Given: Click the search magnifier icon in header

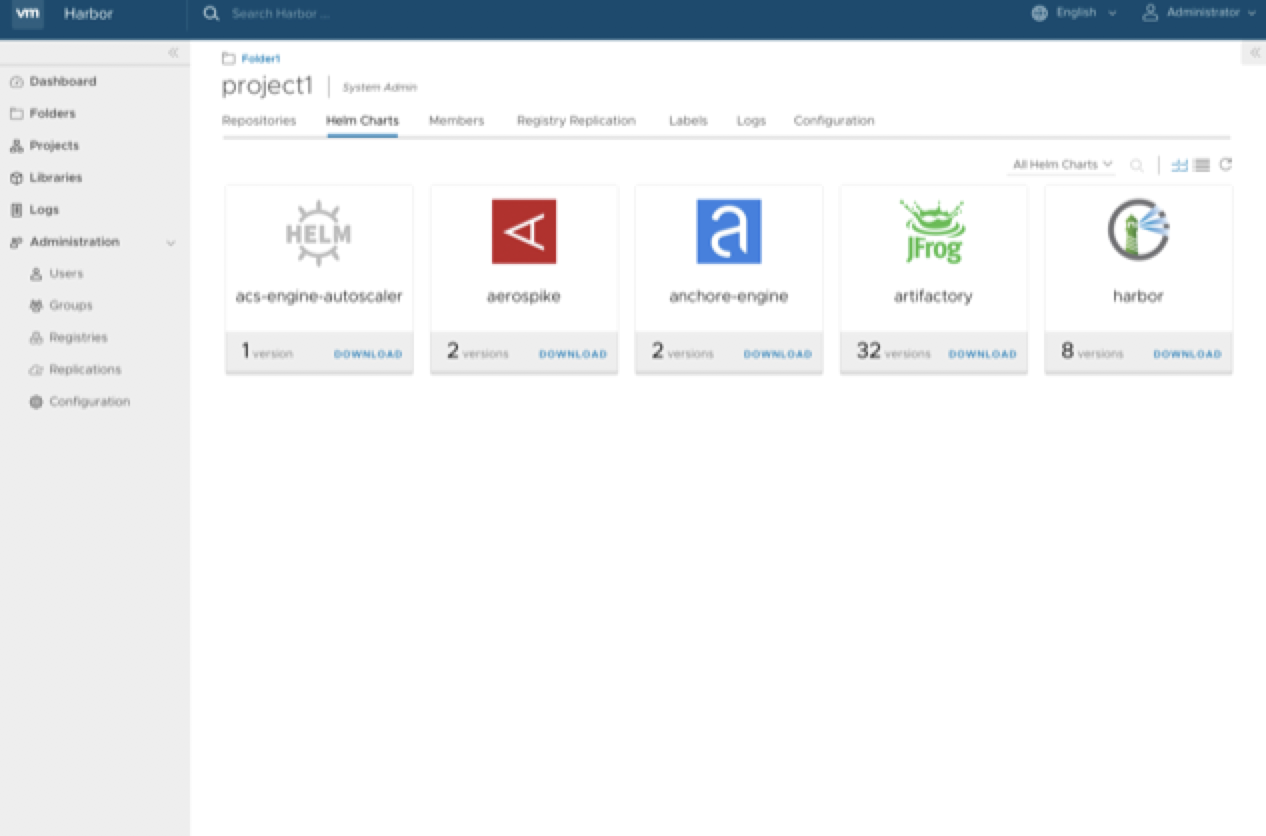Looking at the screenshot, I should (211, 14).
